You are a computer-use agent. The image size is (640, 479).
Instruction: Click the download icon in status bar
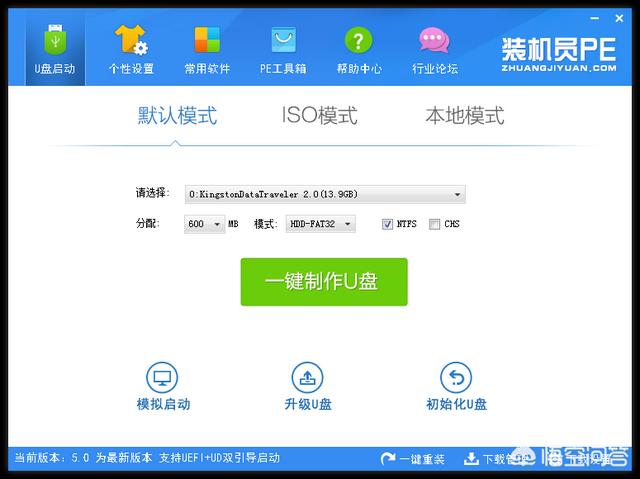471,459
